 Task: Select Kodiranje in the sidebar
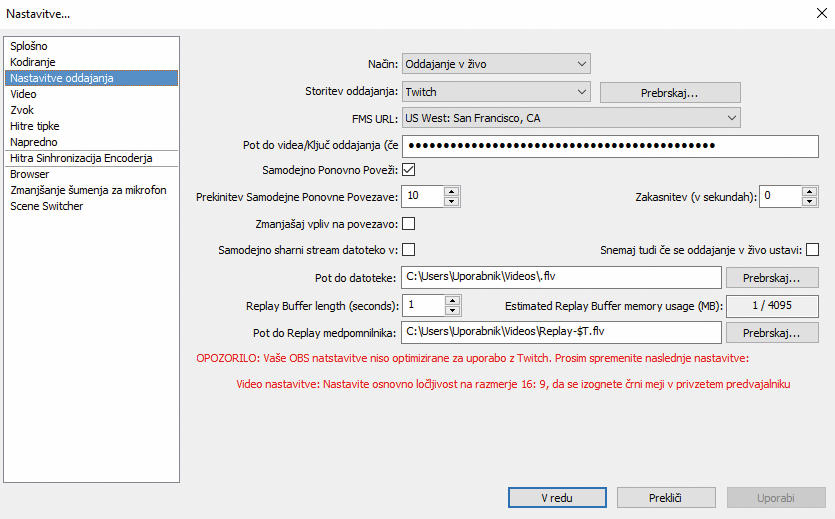pyautogui.click(x=91, y=62)
